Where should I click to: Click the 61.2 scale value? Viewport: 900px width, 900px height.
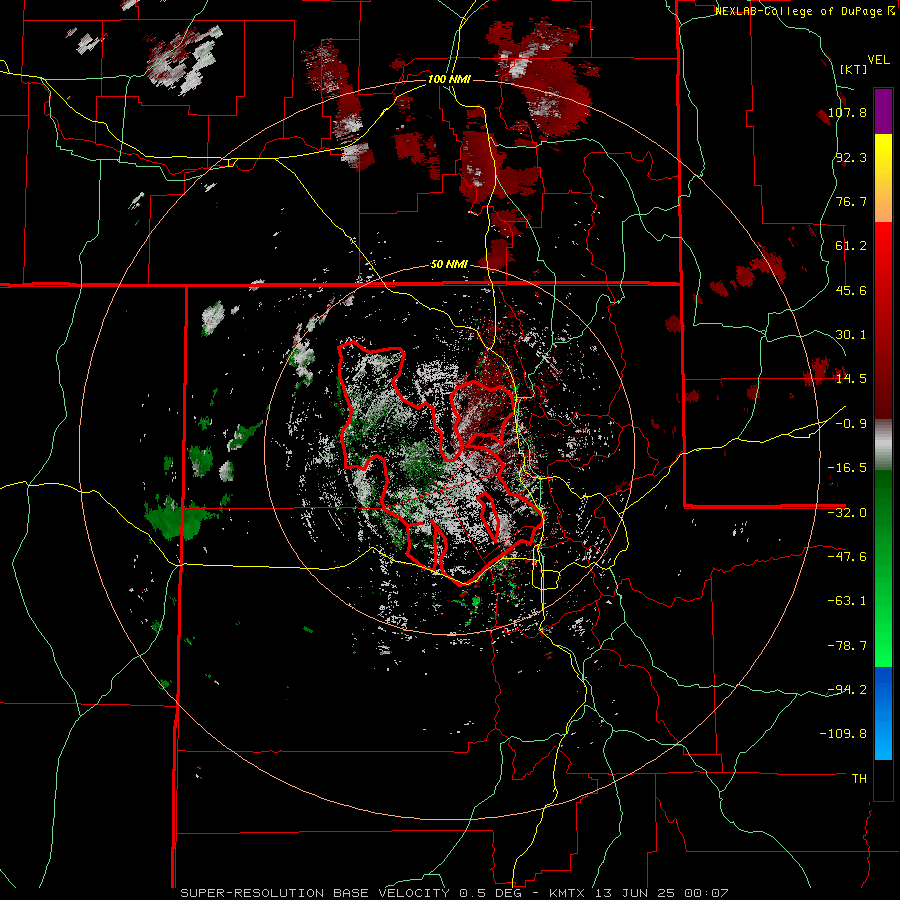(851, 246)
